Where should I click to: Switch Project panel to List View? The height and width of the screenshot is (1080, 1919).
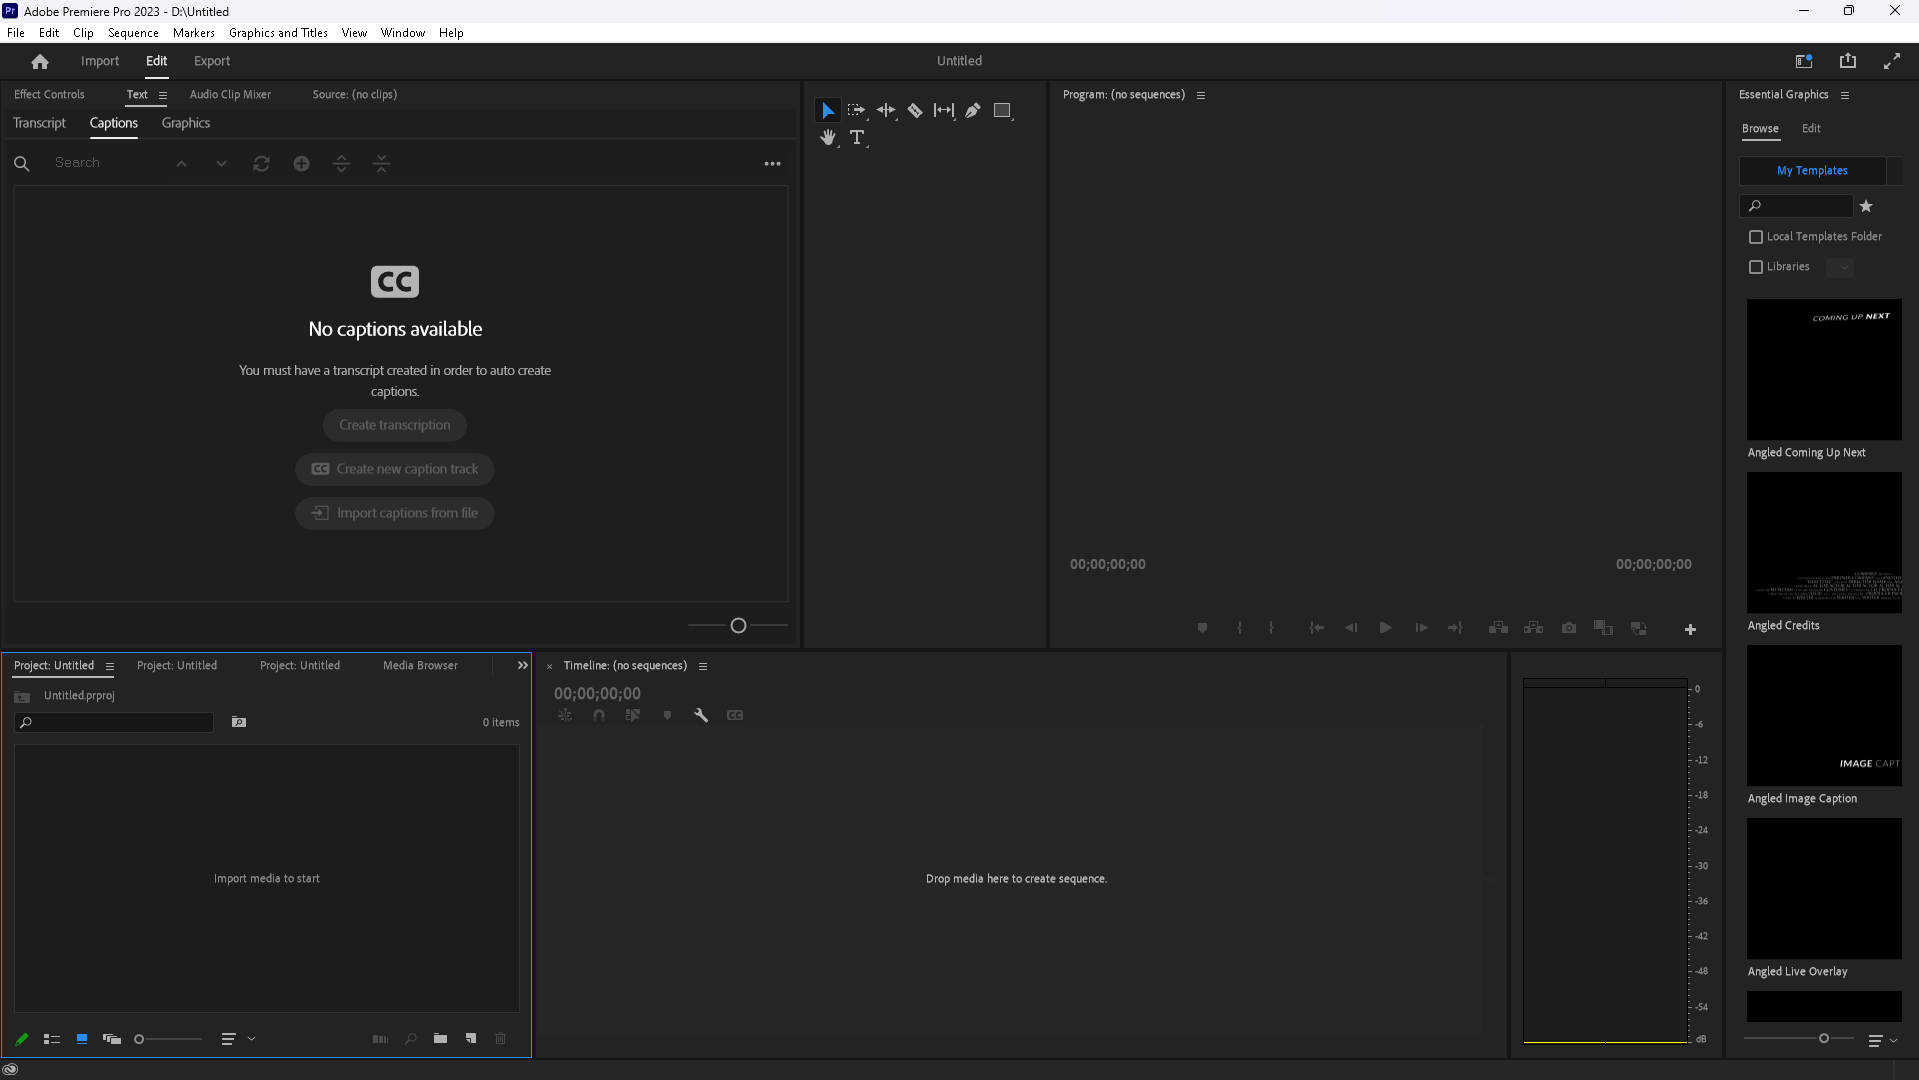coord(52,1039)
